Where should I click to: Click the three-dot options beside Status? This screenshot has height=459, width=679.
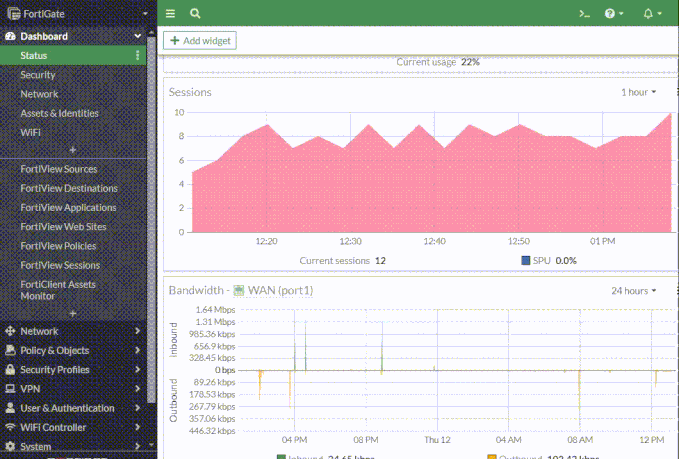point(138,55)
